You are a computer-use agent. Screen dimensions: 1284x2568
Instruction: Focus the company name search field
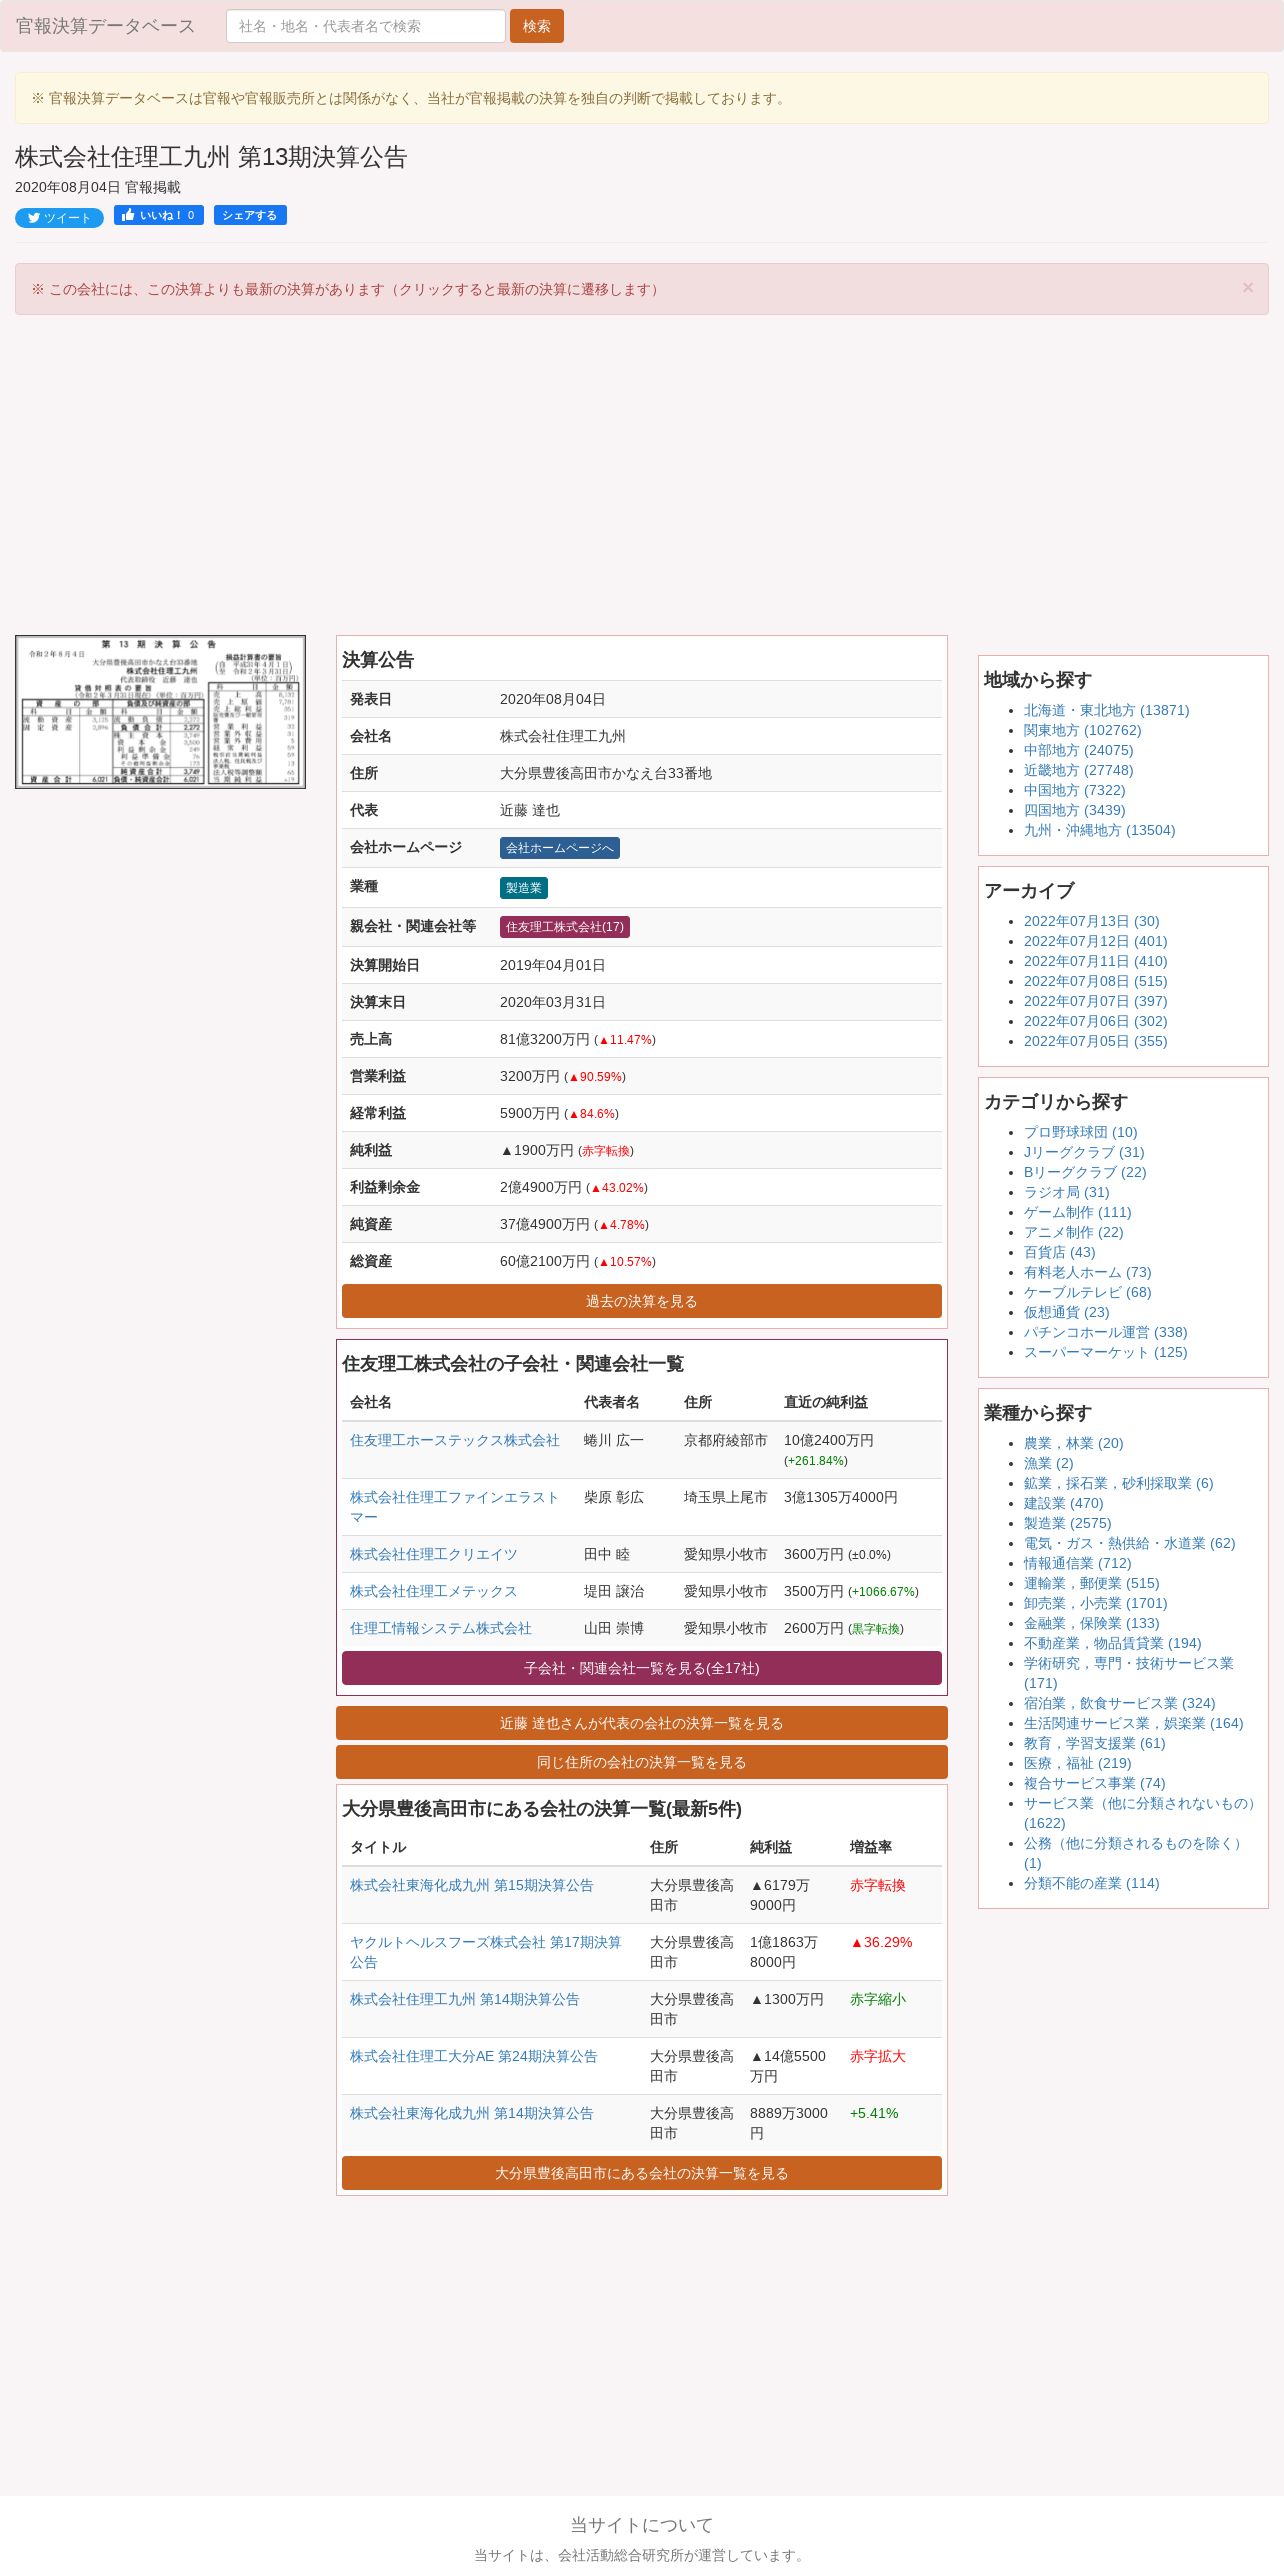365,26
